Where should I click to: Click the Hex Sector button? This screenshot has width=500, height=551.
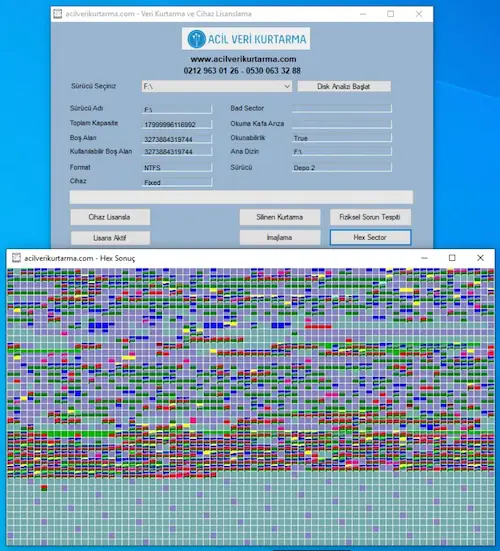point(370,238)
